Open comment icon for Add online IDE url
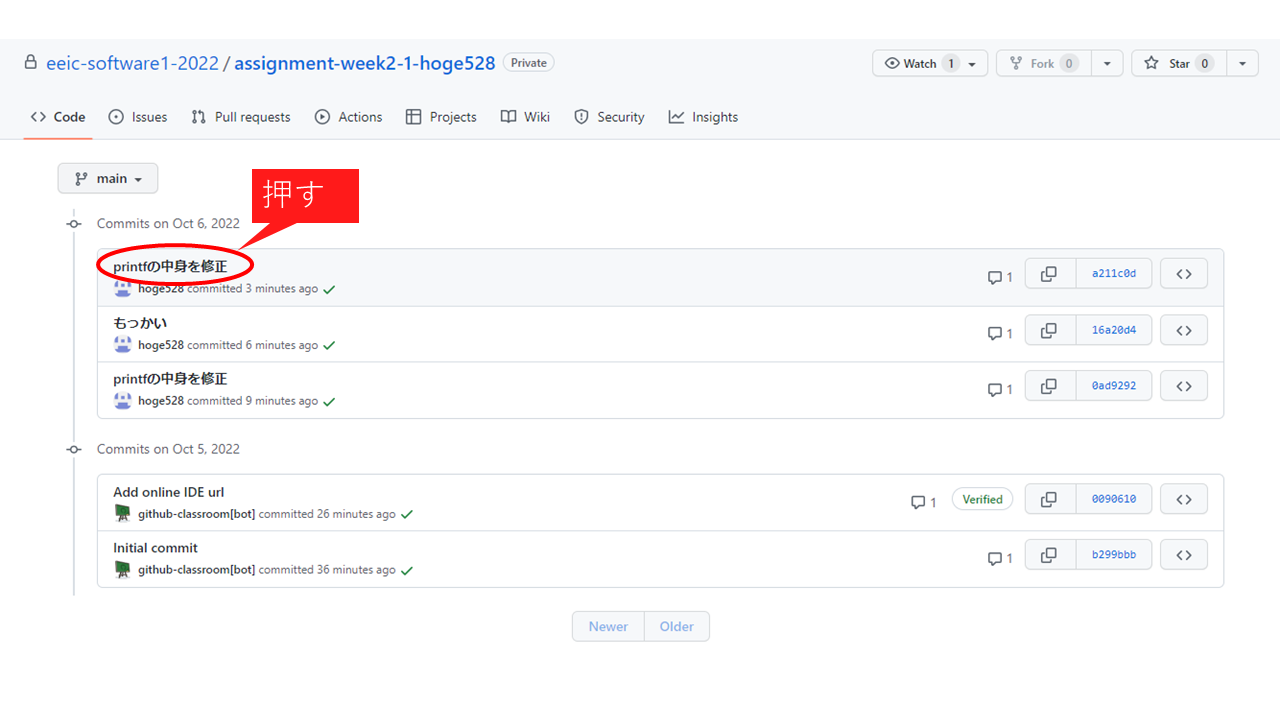Viewport: 1280px width, 720px height. pyautogui.click(x=923, y=502)
